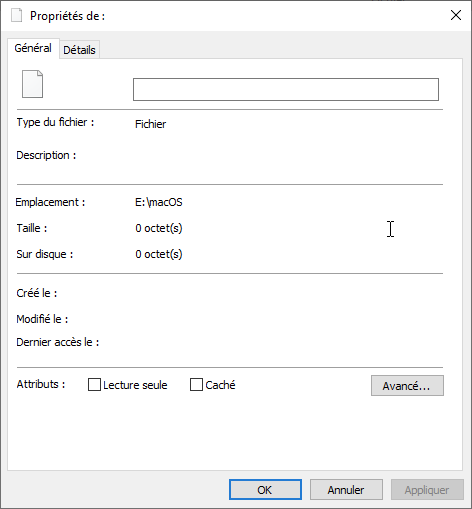472x509 pixels.
Task: Click the Attributs label
Action: [41, 384]
